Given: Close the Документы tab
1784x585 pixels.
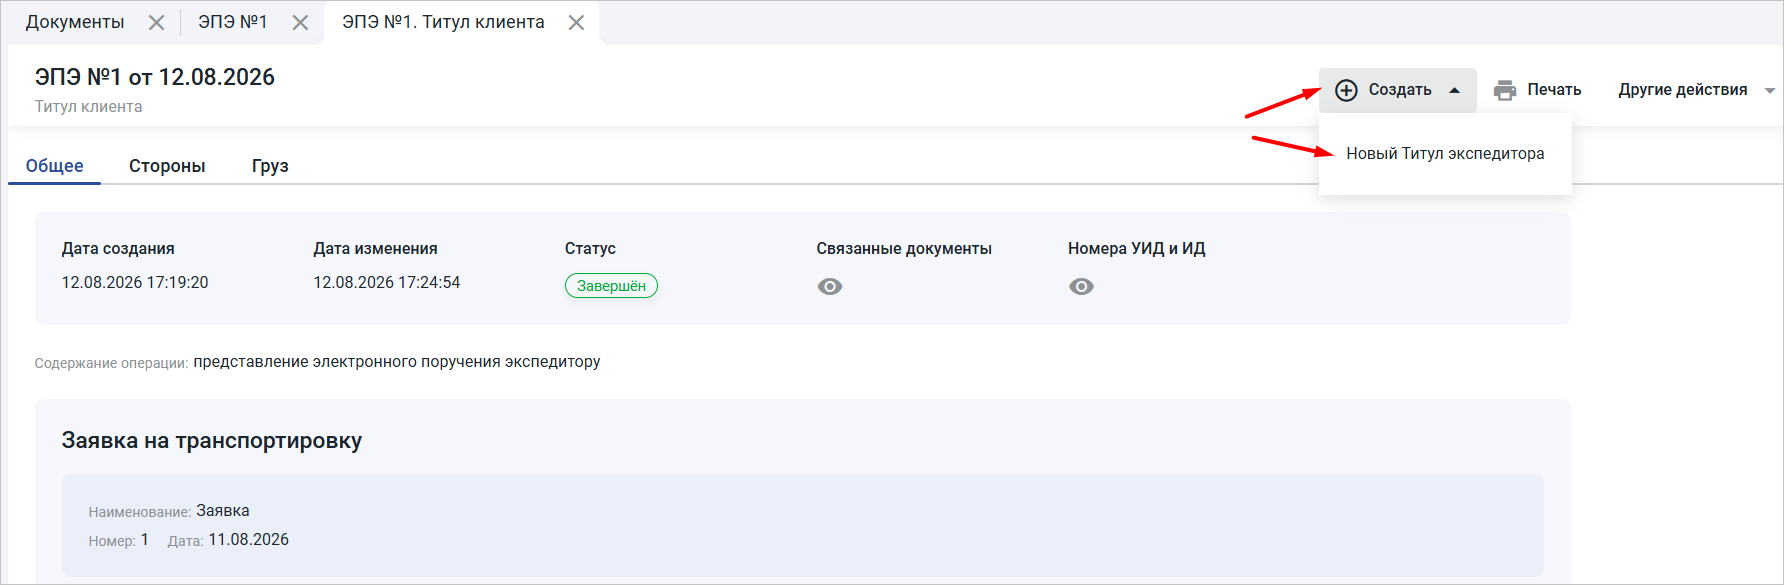Looking at the screenshot, I should click(156, 22).
